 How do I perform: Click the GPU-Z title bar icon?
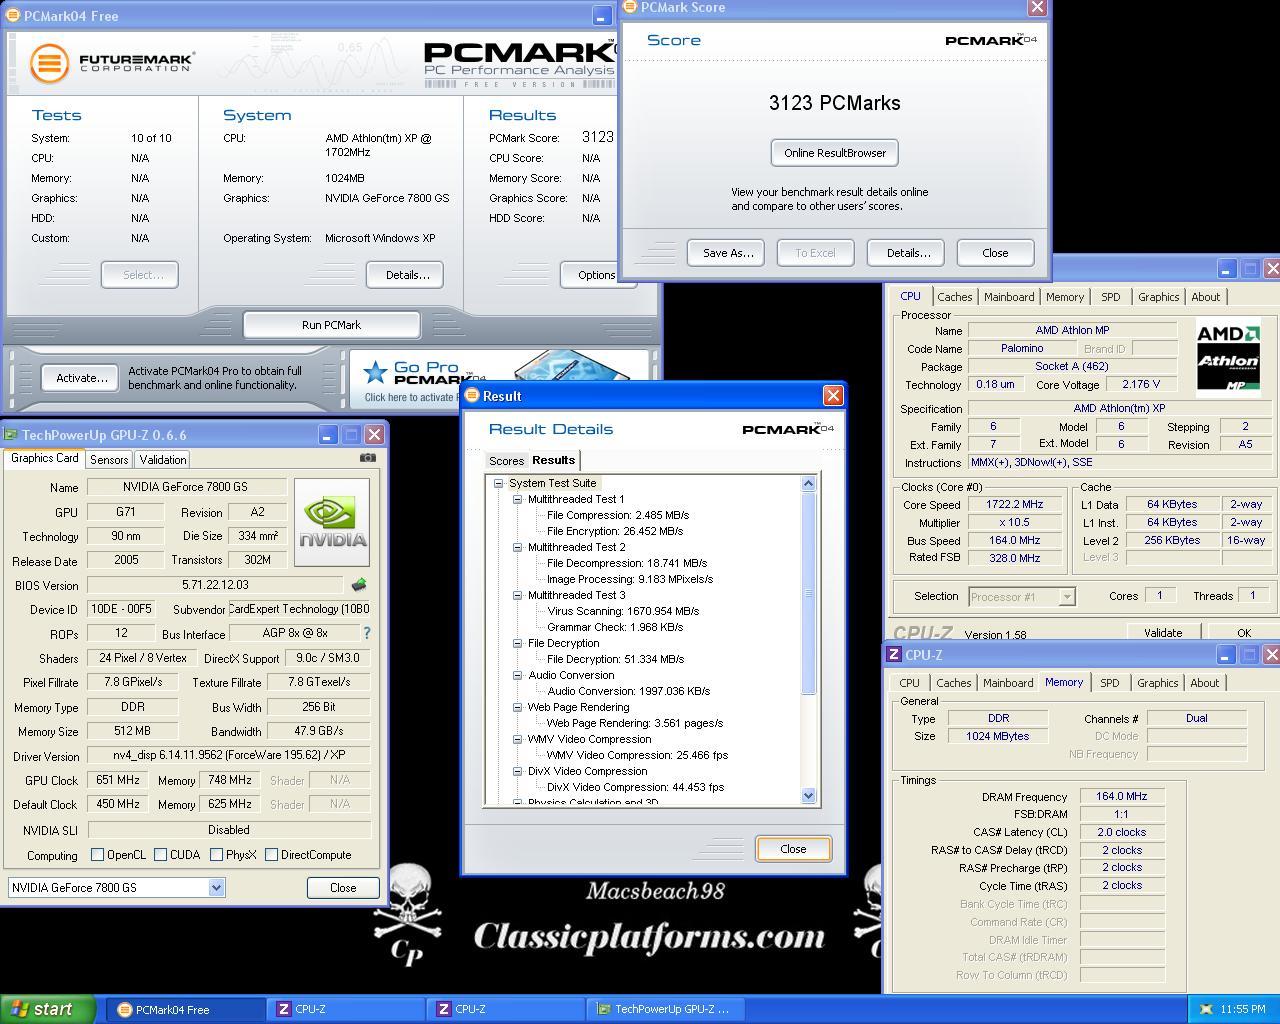click(11, 434)
